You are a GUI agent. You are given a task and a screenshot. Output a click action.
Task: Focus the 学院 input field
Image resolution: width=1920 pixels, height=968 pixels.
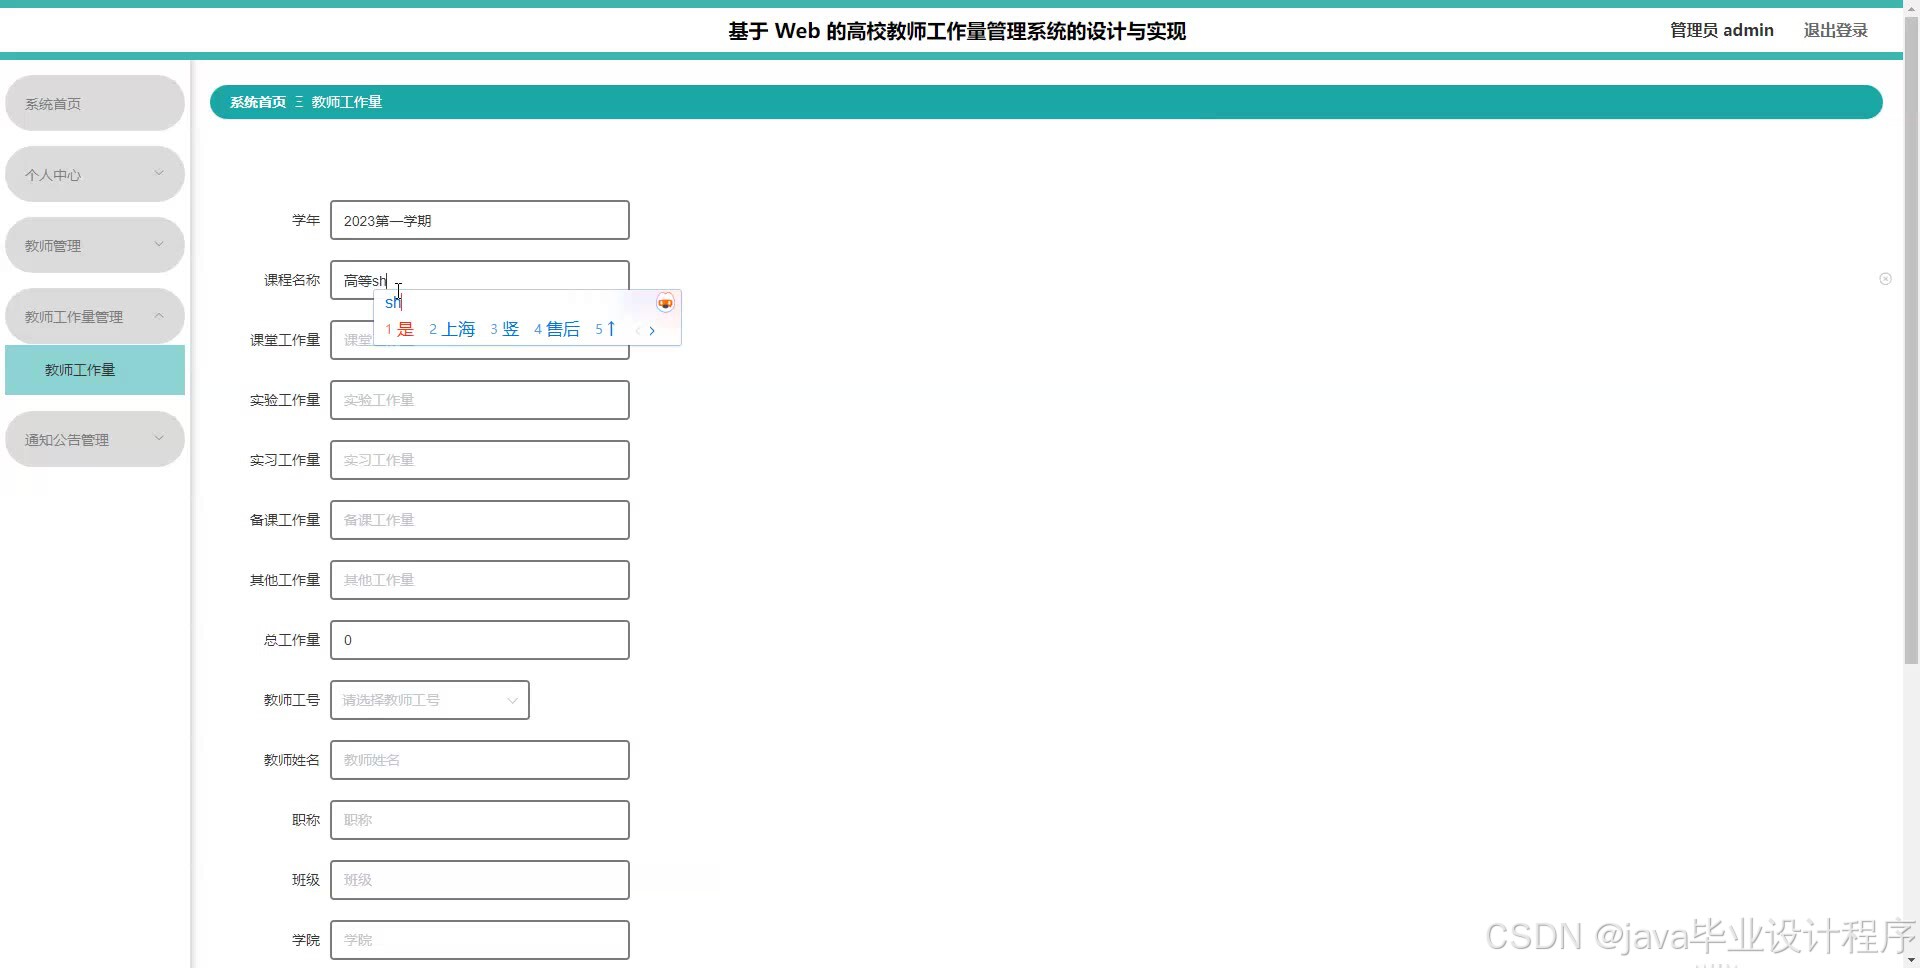tap(480, 940)
